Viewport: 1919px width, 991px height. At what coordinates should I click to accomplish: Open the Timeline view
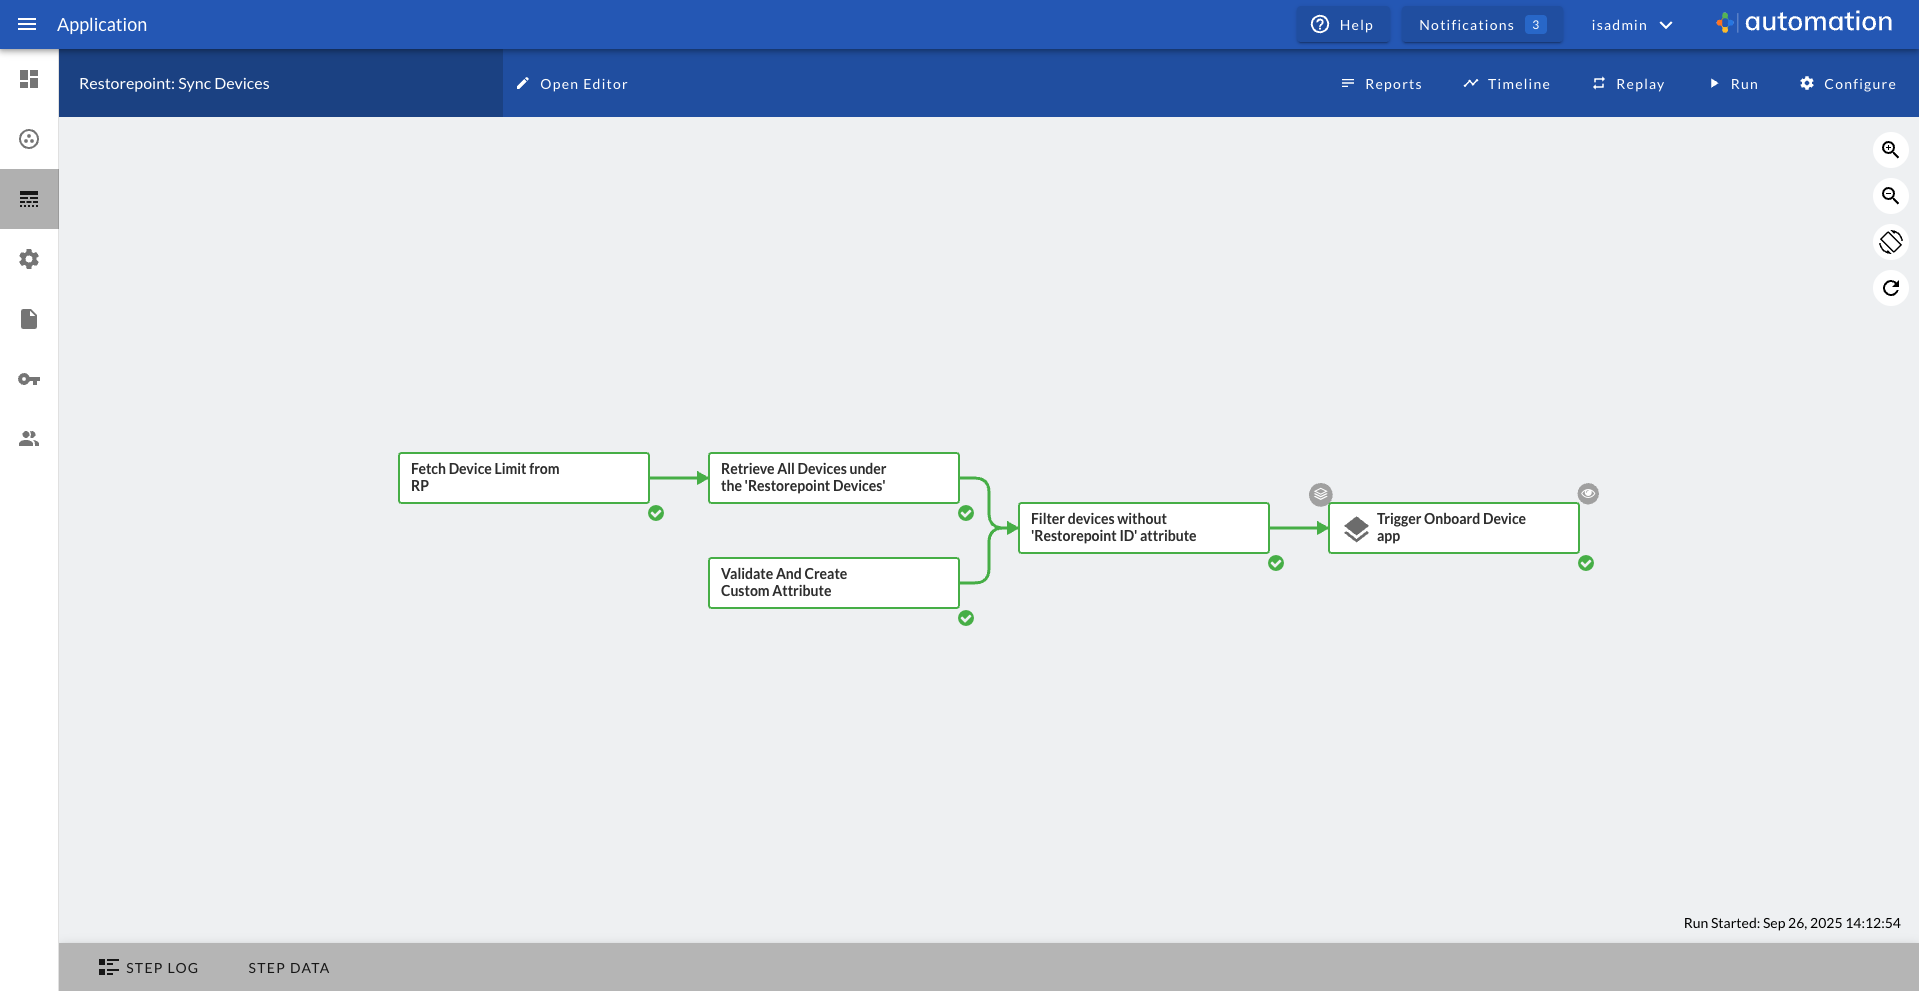click(1506, 84)
